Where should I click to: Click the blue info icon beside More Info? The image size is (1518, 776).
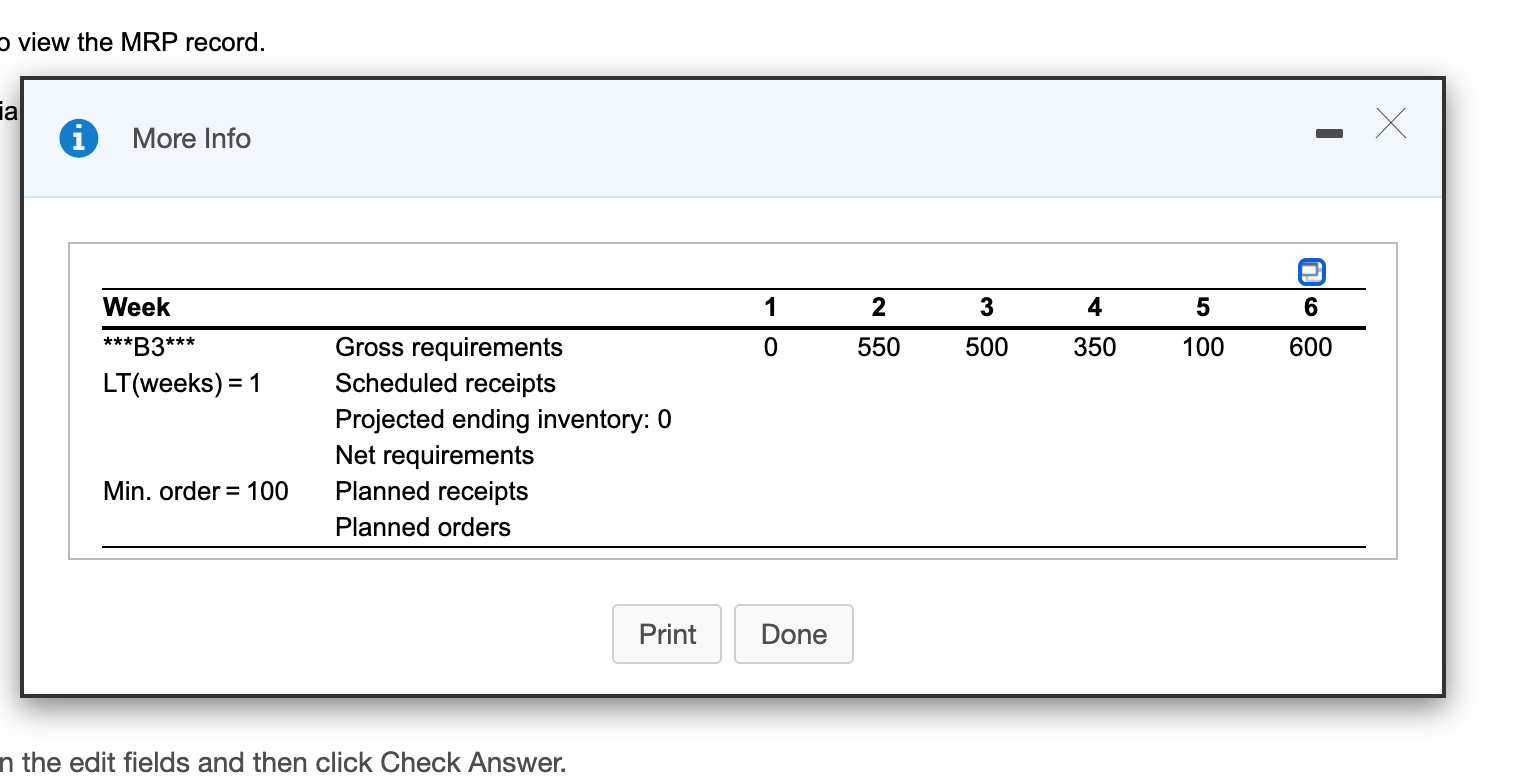(x=78, y=139)
